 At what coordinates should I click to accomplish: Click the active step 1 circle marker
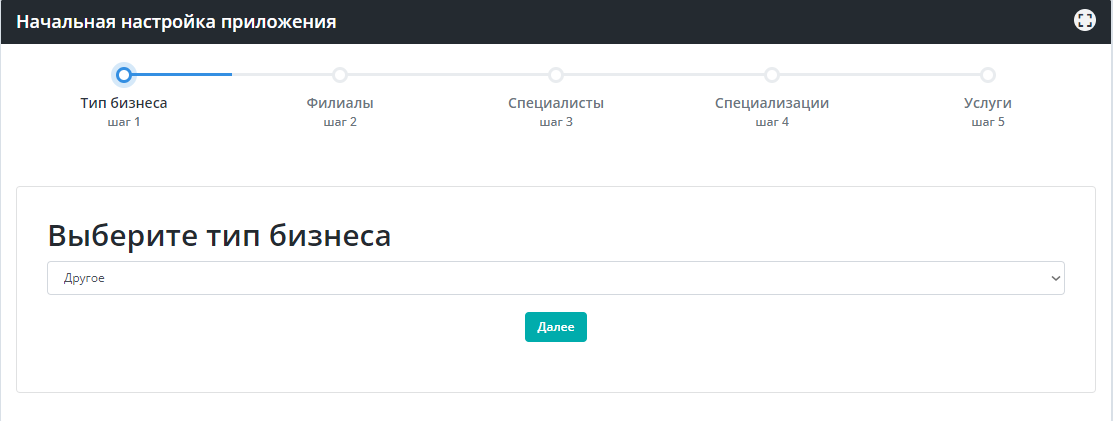[124, 75]
